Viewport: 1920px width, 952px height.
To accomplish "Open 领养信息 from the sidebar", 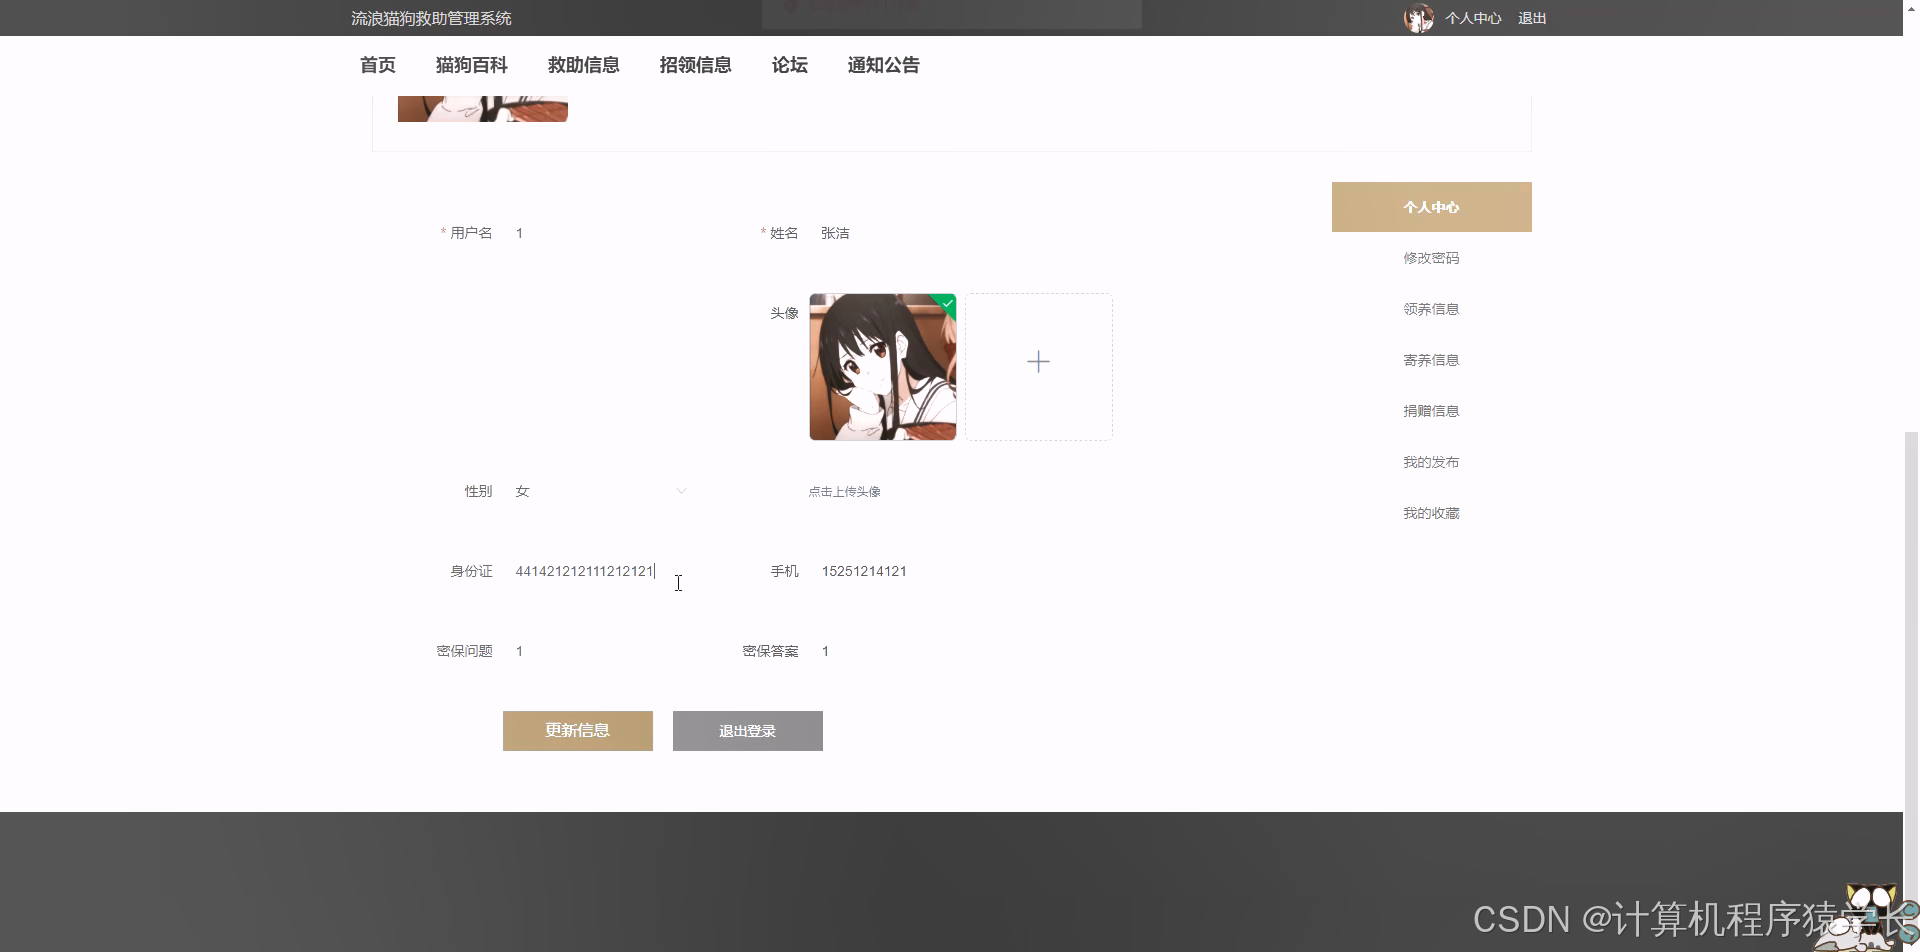I will (x=1430, y=308).
